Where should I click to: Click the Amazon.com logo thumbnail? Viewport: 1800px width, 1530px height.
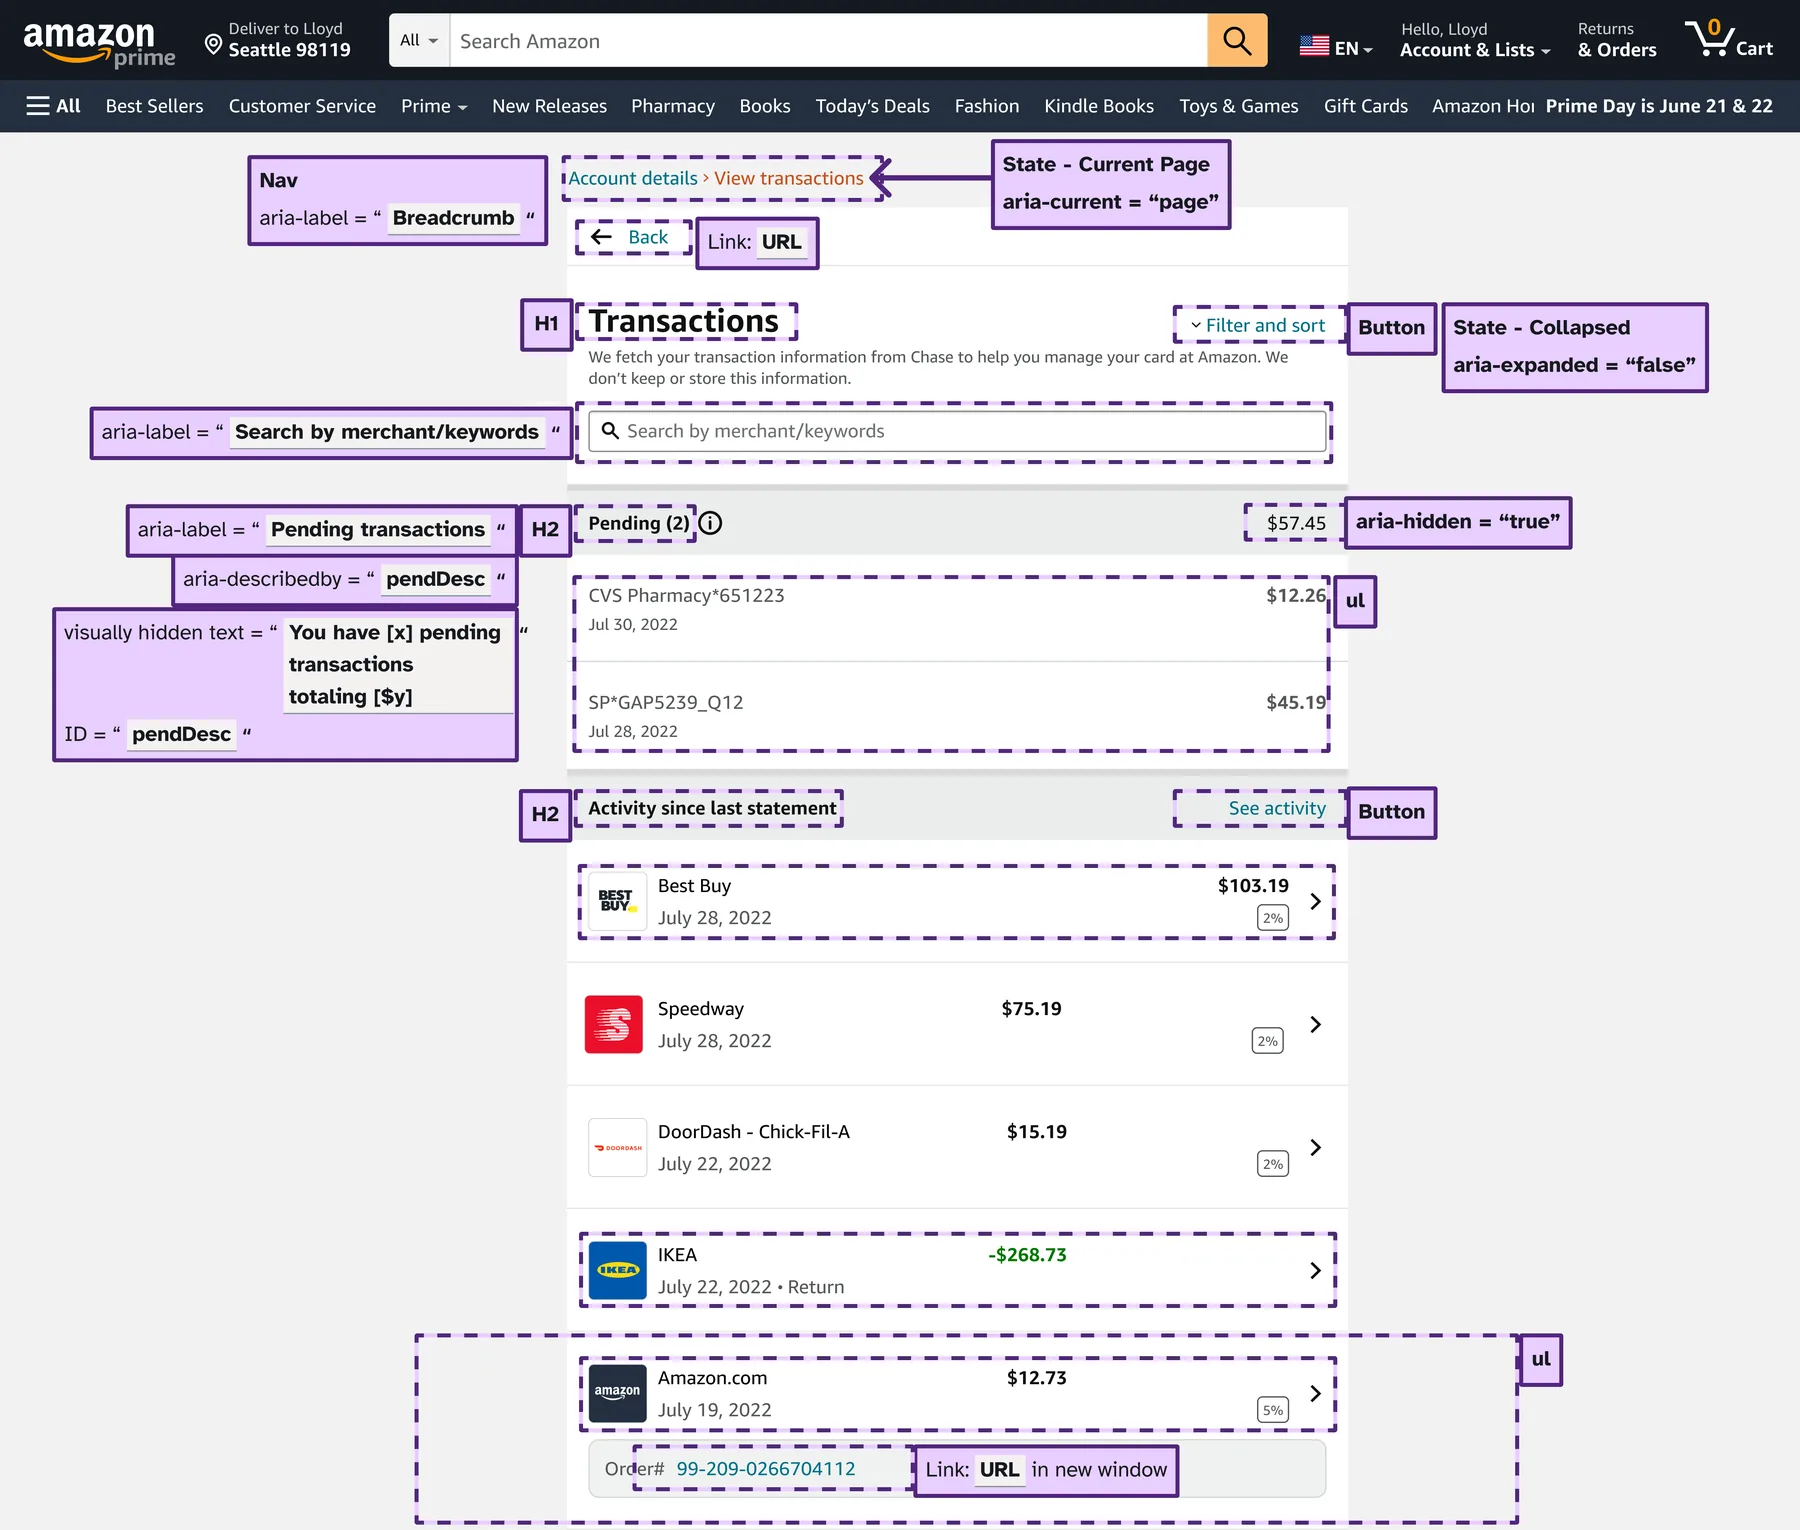617,1393
